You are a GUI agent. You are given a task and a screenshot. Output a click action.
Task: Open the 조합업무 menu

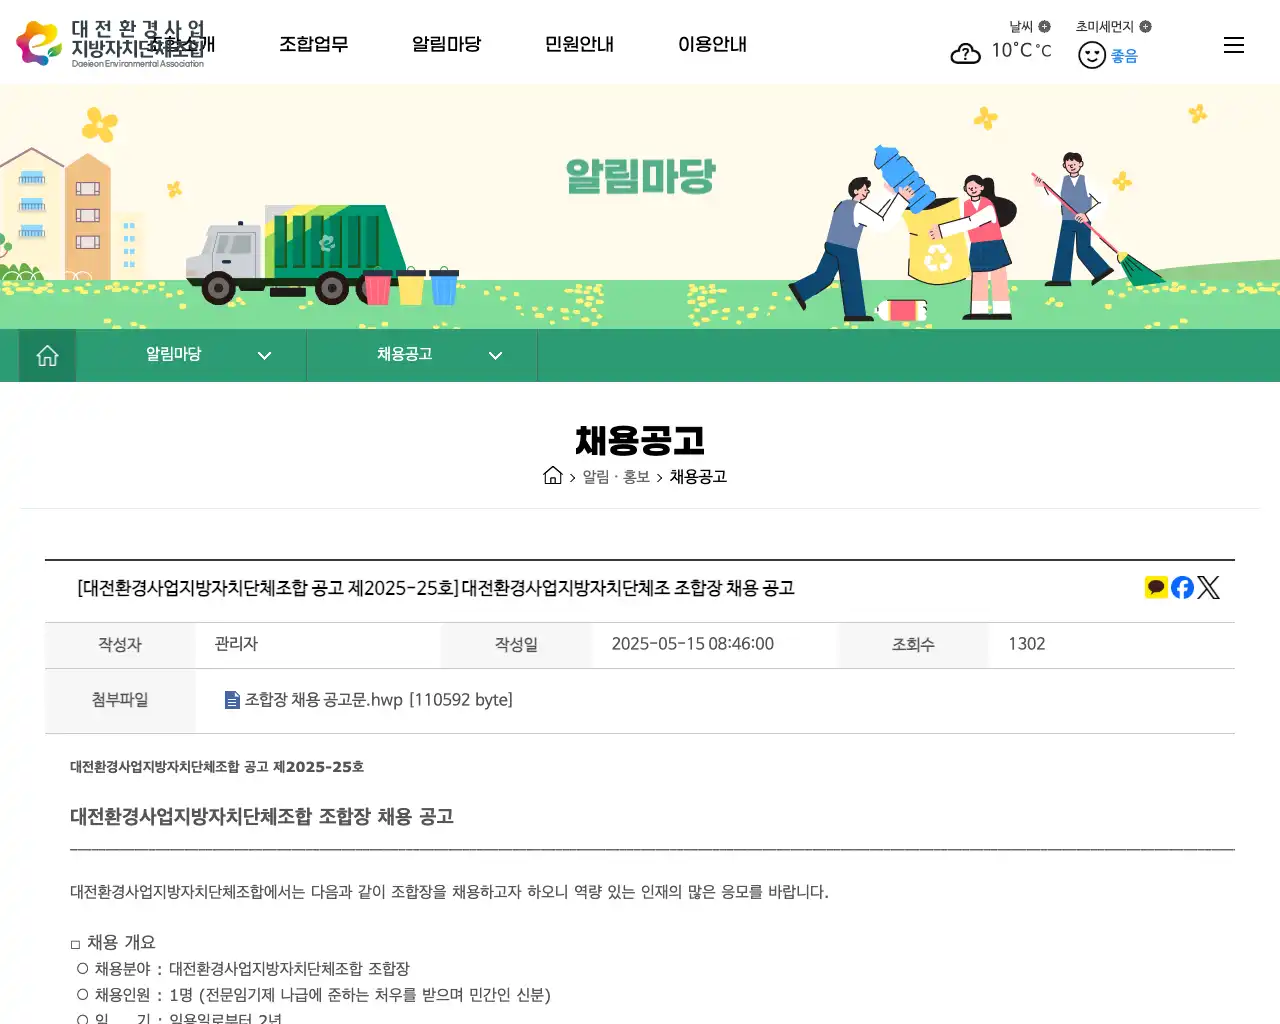click(314, 44)
